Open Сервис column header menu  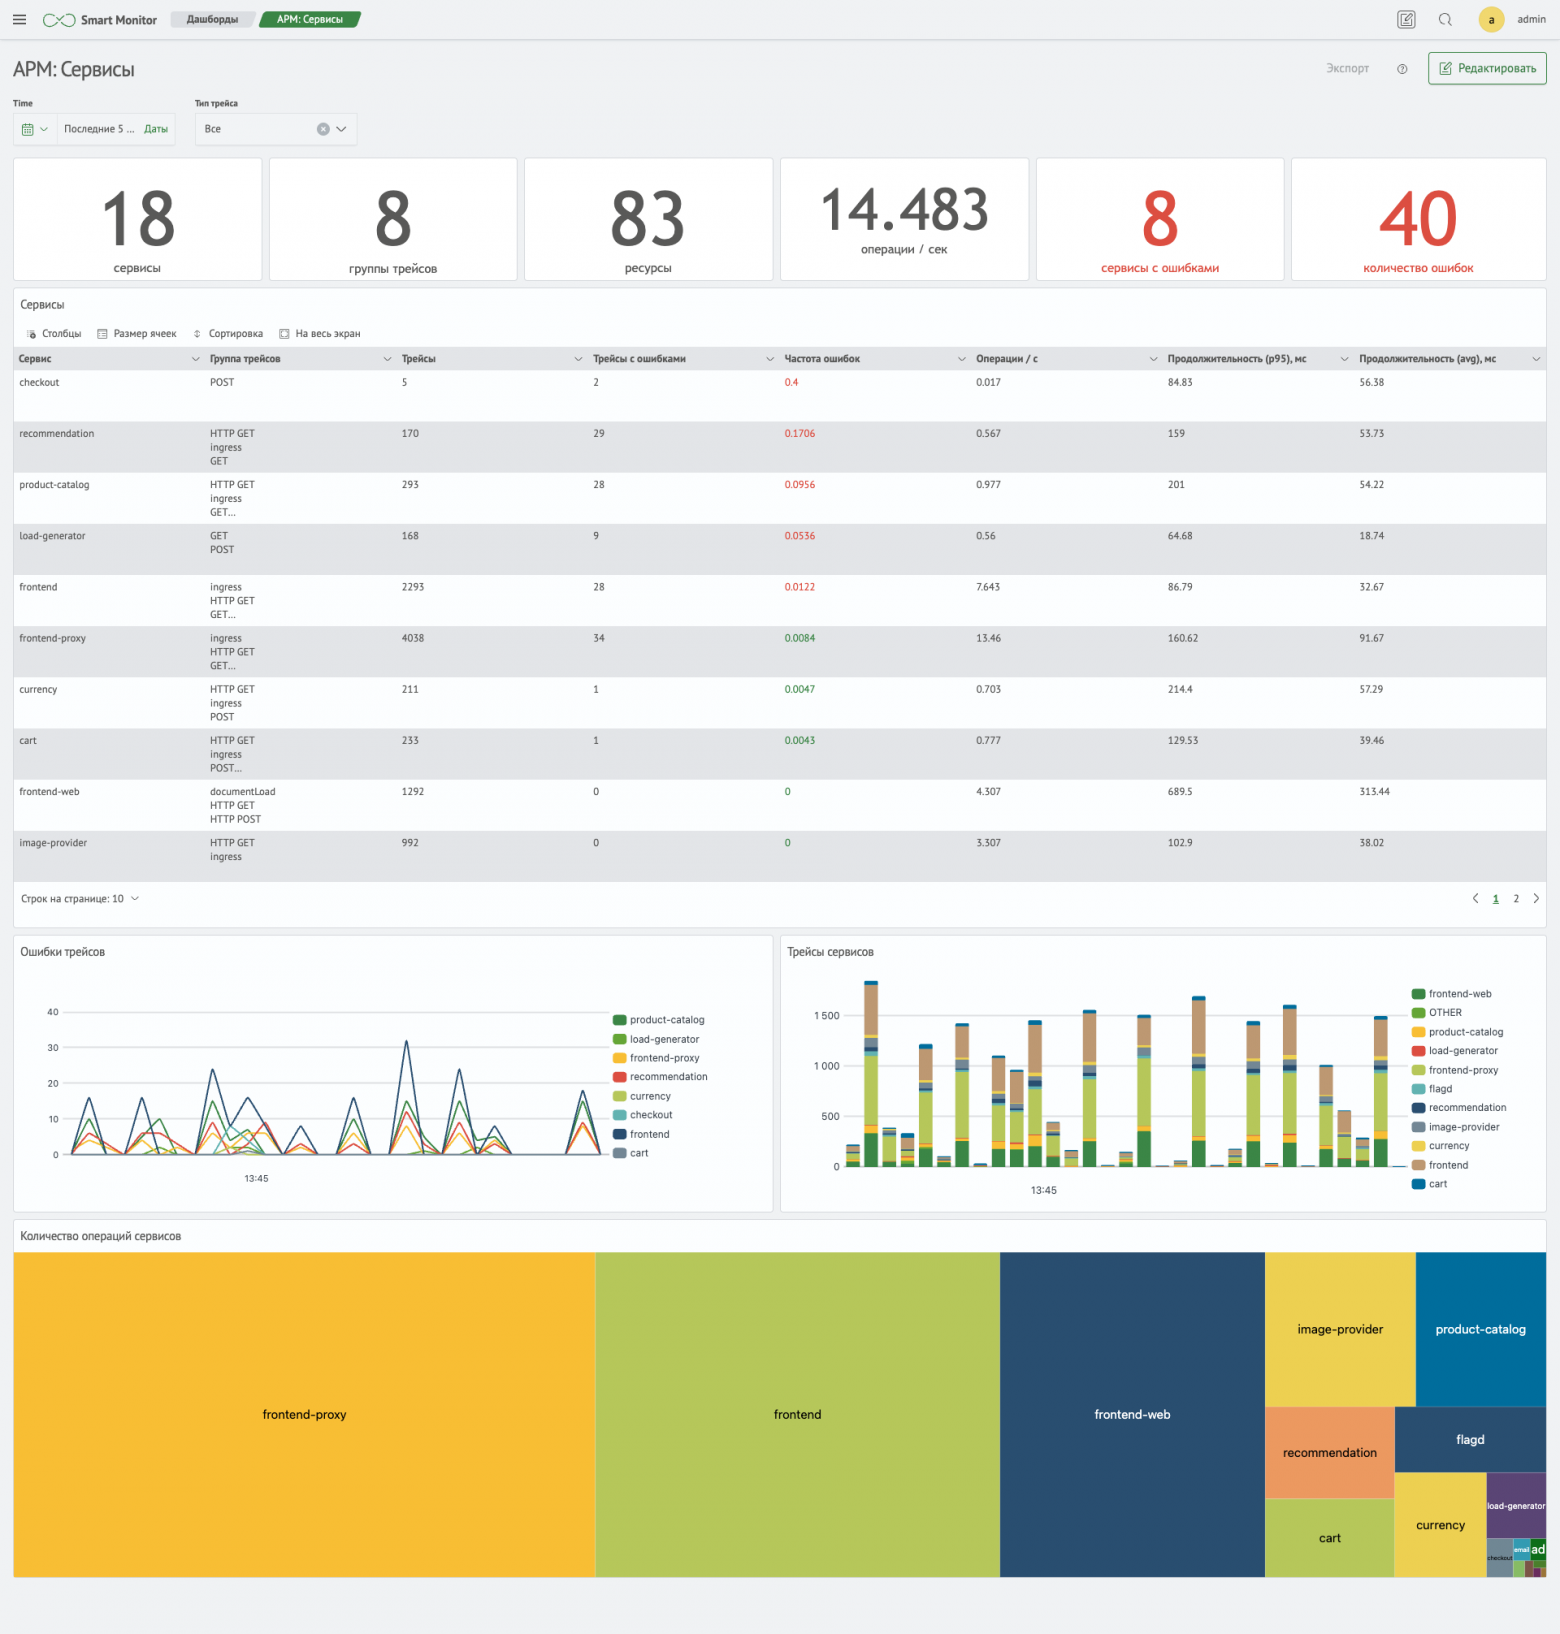click(195, 359)
